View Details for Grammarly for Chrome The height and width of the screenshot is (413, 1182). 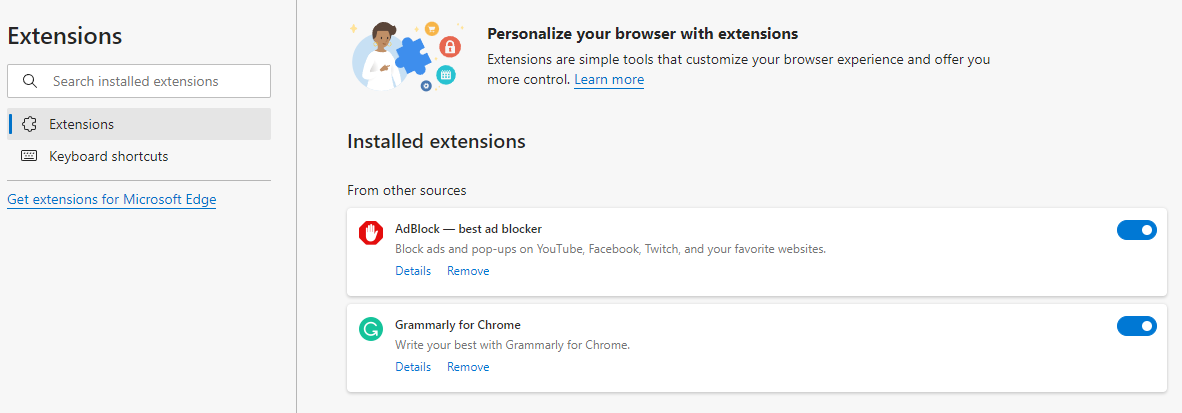pyautogui.click(x=413, y=367)
